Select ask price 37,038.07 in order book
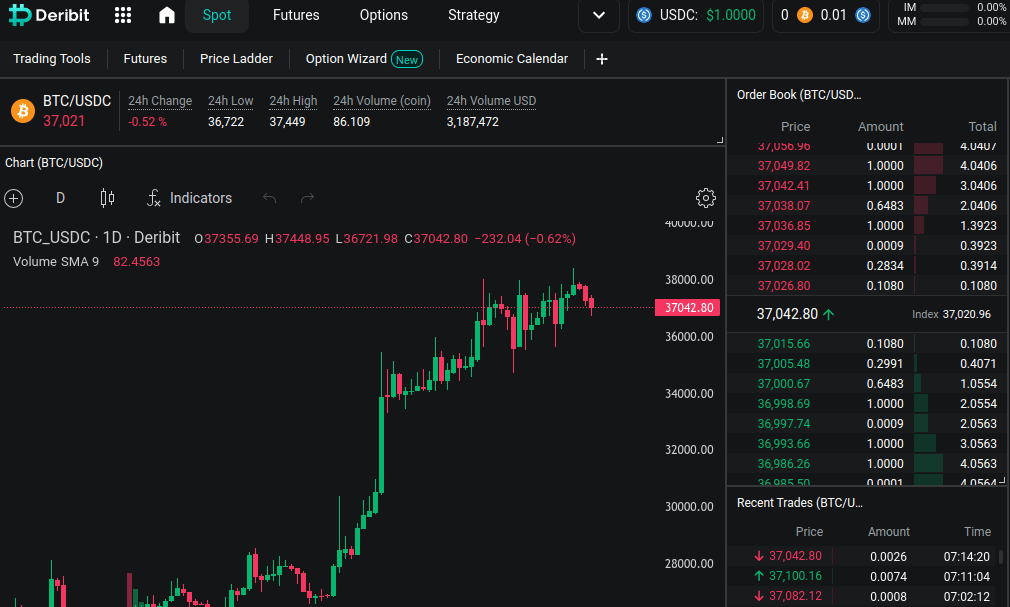 pos(783,206)
